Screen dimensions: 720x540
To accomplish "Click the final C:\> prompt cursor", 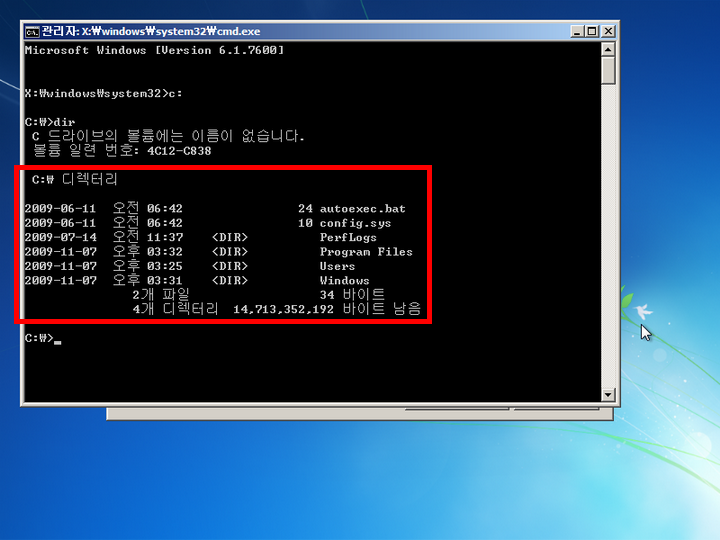I will [57, 342].
